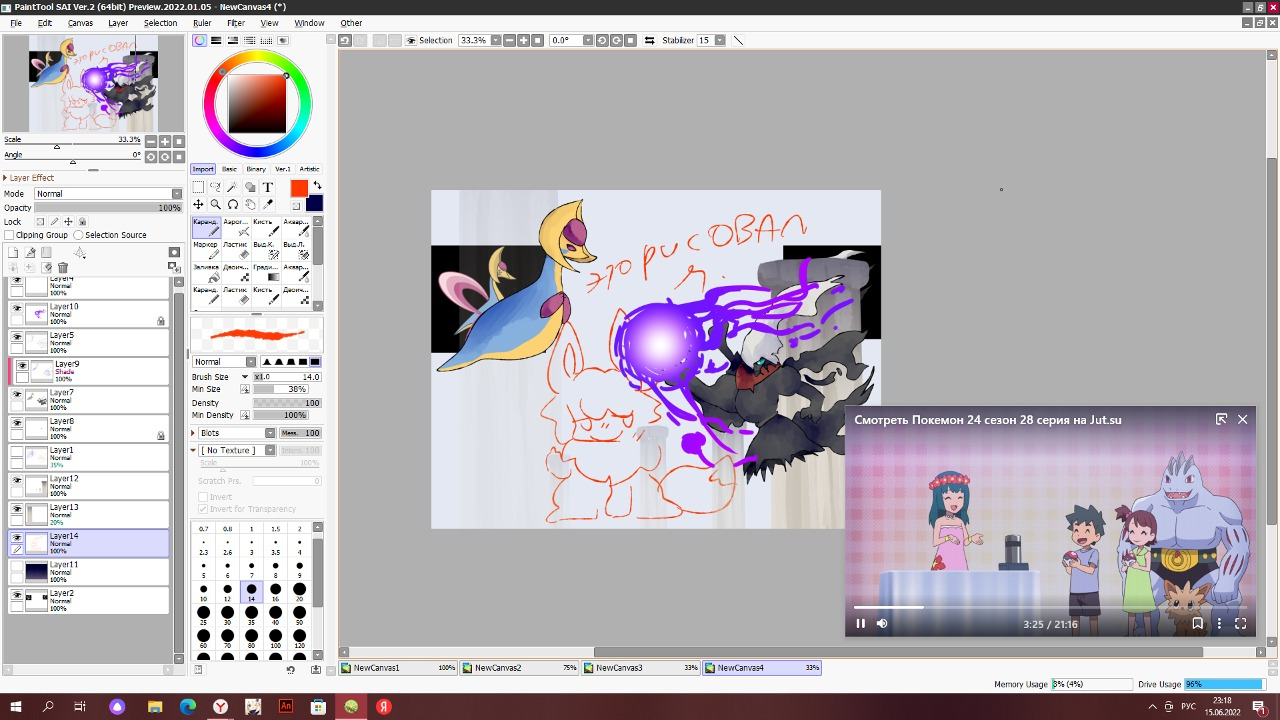Choose the Маркер brush tool
The image size is (1280, 720).
(x=206, y=250)
